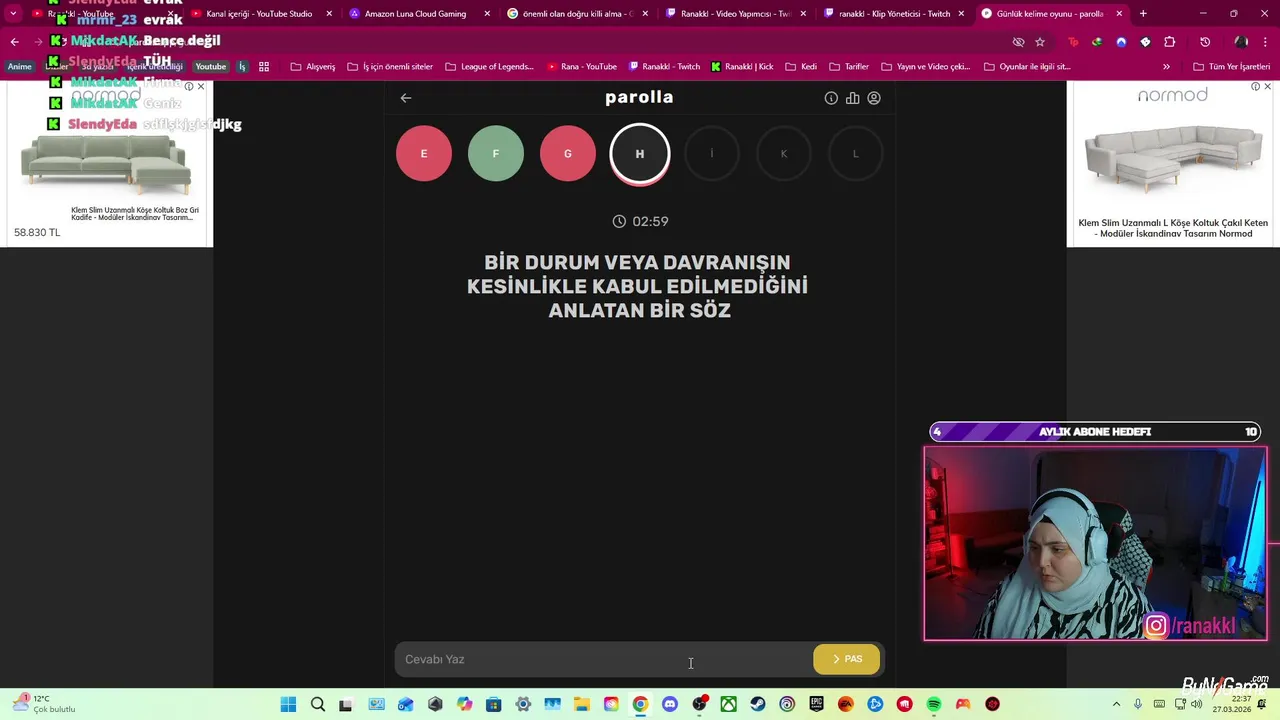This screenshot has width=1280, height=720.
Task: Select the dimmed letter L circle
Action: tap(856, 153)
